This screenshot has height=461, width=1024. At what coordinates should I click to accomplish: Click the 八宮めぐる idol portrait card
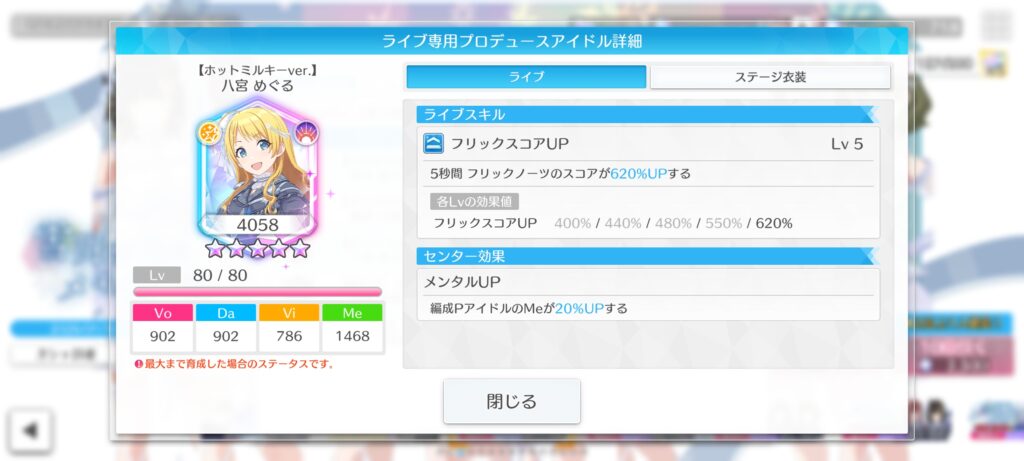pyautogui.click(x=257, y=168)
